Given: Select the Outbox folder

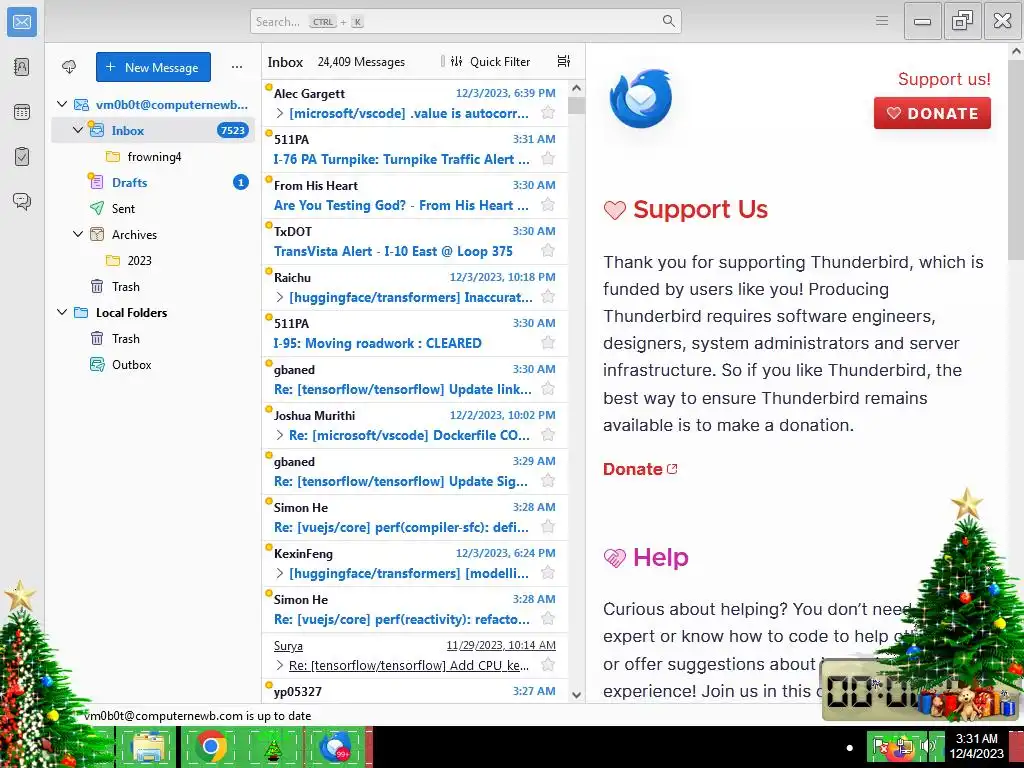Looking at the screenshot, I should pyautogui.click(x=153, y=364).
